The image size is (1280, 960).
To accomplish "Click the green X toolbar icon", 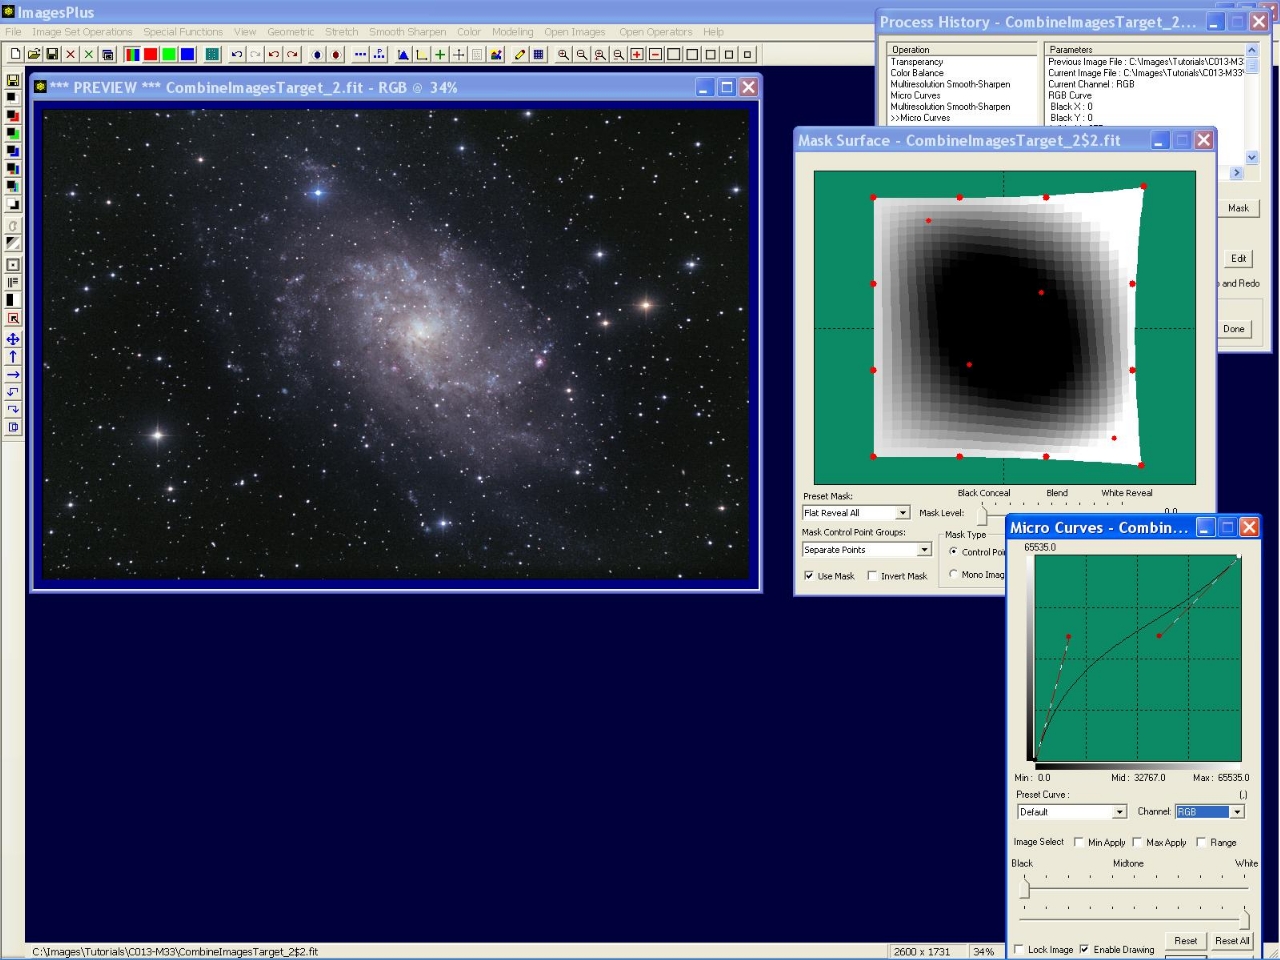I will [x=89, y=55].
